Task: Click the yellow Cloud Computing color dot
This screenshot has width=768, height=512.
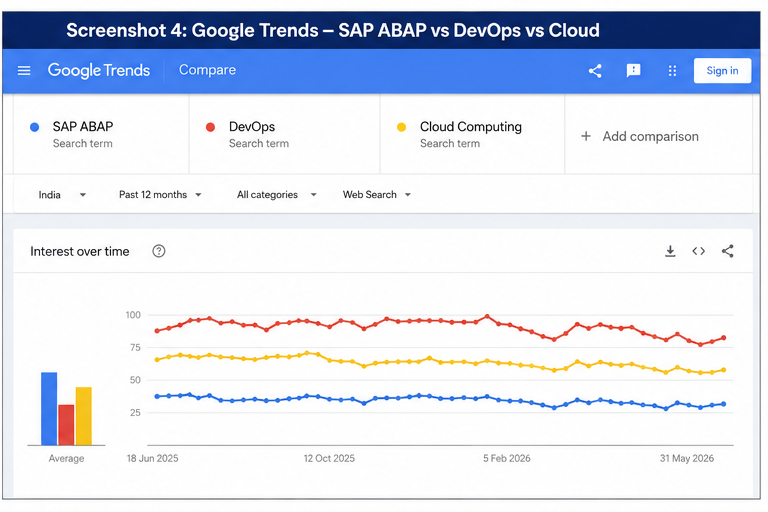Action: coord(401,127)
